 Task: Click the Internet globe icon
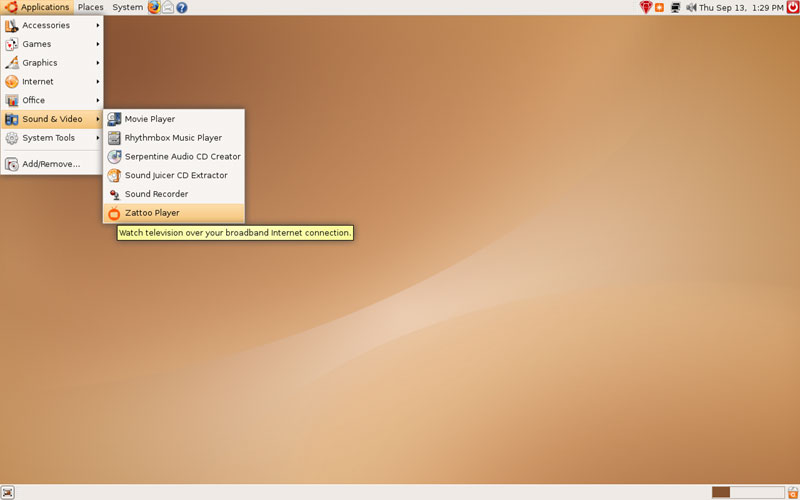coord(12,82)
